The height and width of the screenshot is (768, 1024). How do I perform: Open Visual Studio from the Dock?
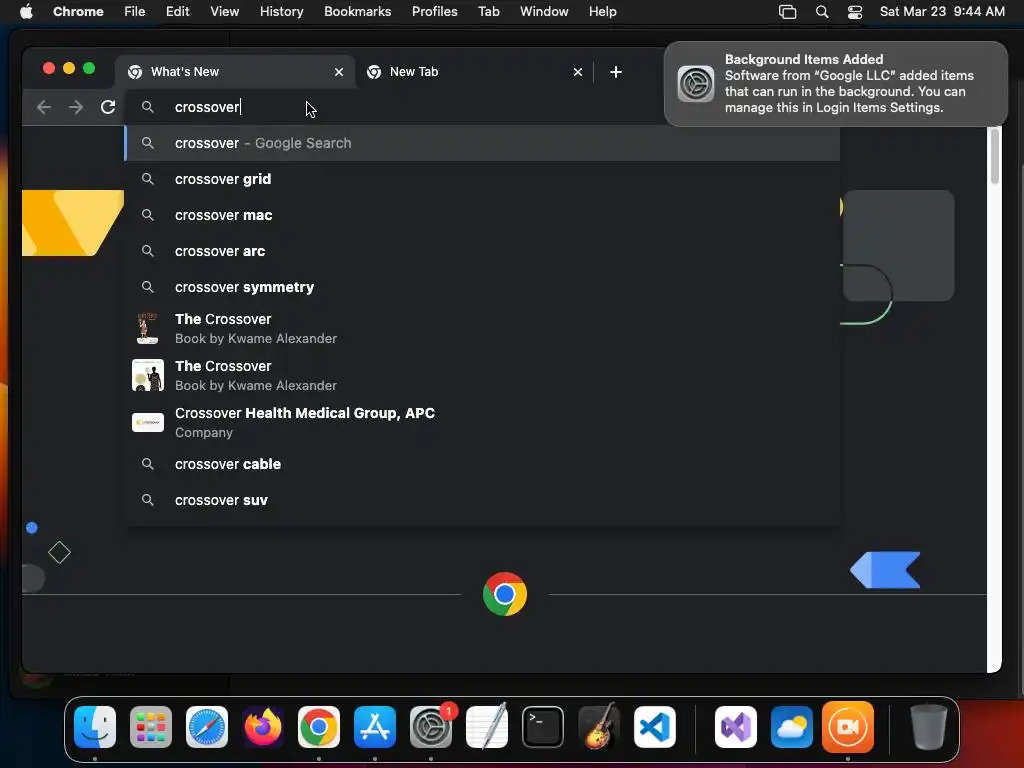click(736, 727)
